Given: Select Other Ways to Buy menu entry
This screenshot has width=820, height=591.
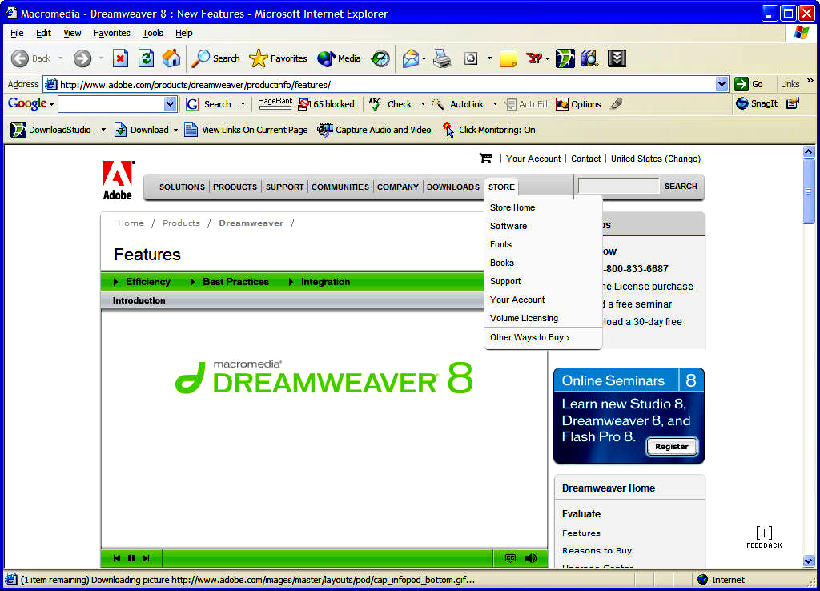Looking at the screenshot, I should pyautogui.click(x=529, y=337).
